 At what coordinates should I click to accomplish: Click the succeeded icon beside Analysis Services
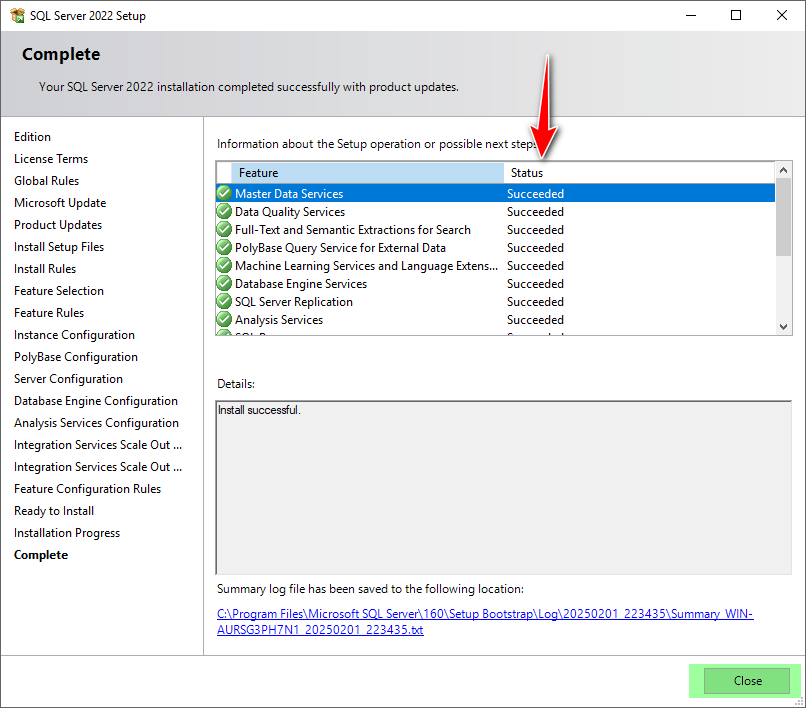[223, 319]
